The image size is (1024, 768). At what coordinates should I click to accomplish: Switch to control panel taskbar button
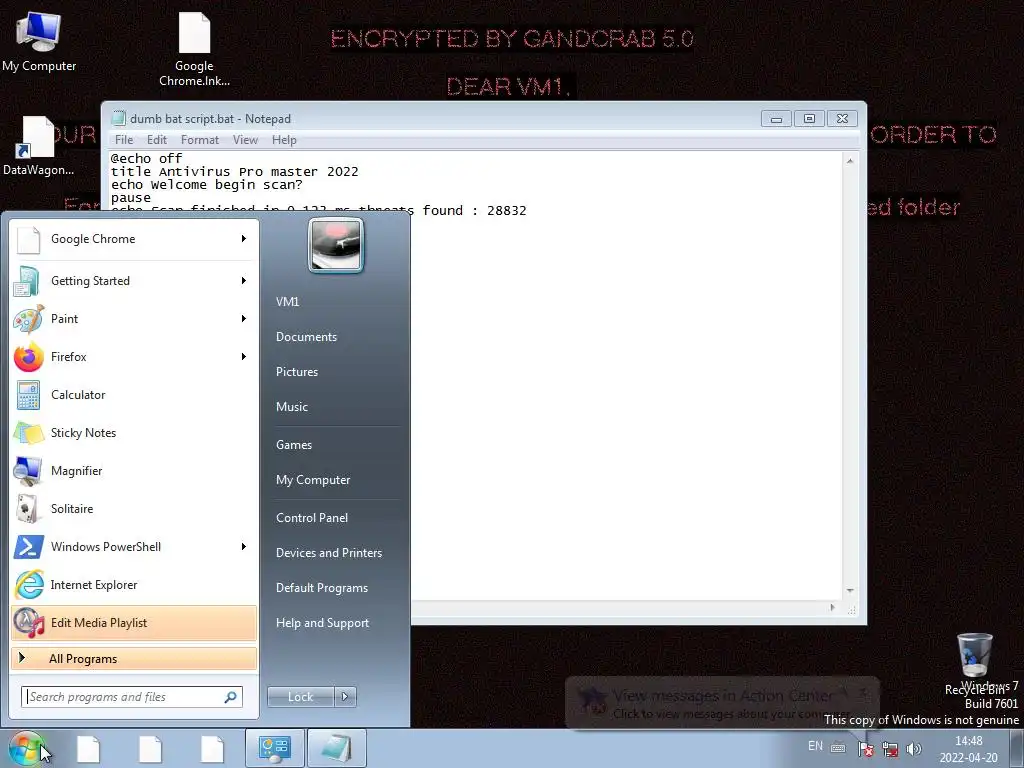(x=274, y=748)
